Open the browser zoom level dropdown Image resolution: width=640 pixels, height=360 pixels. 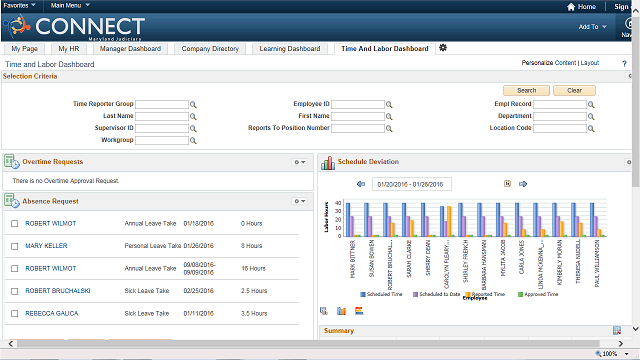[627, 354]
